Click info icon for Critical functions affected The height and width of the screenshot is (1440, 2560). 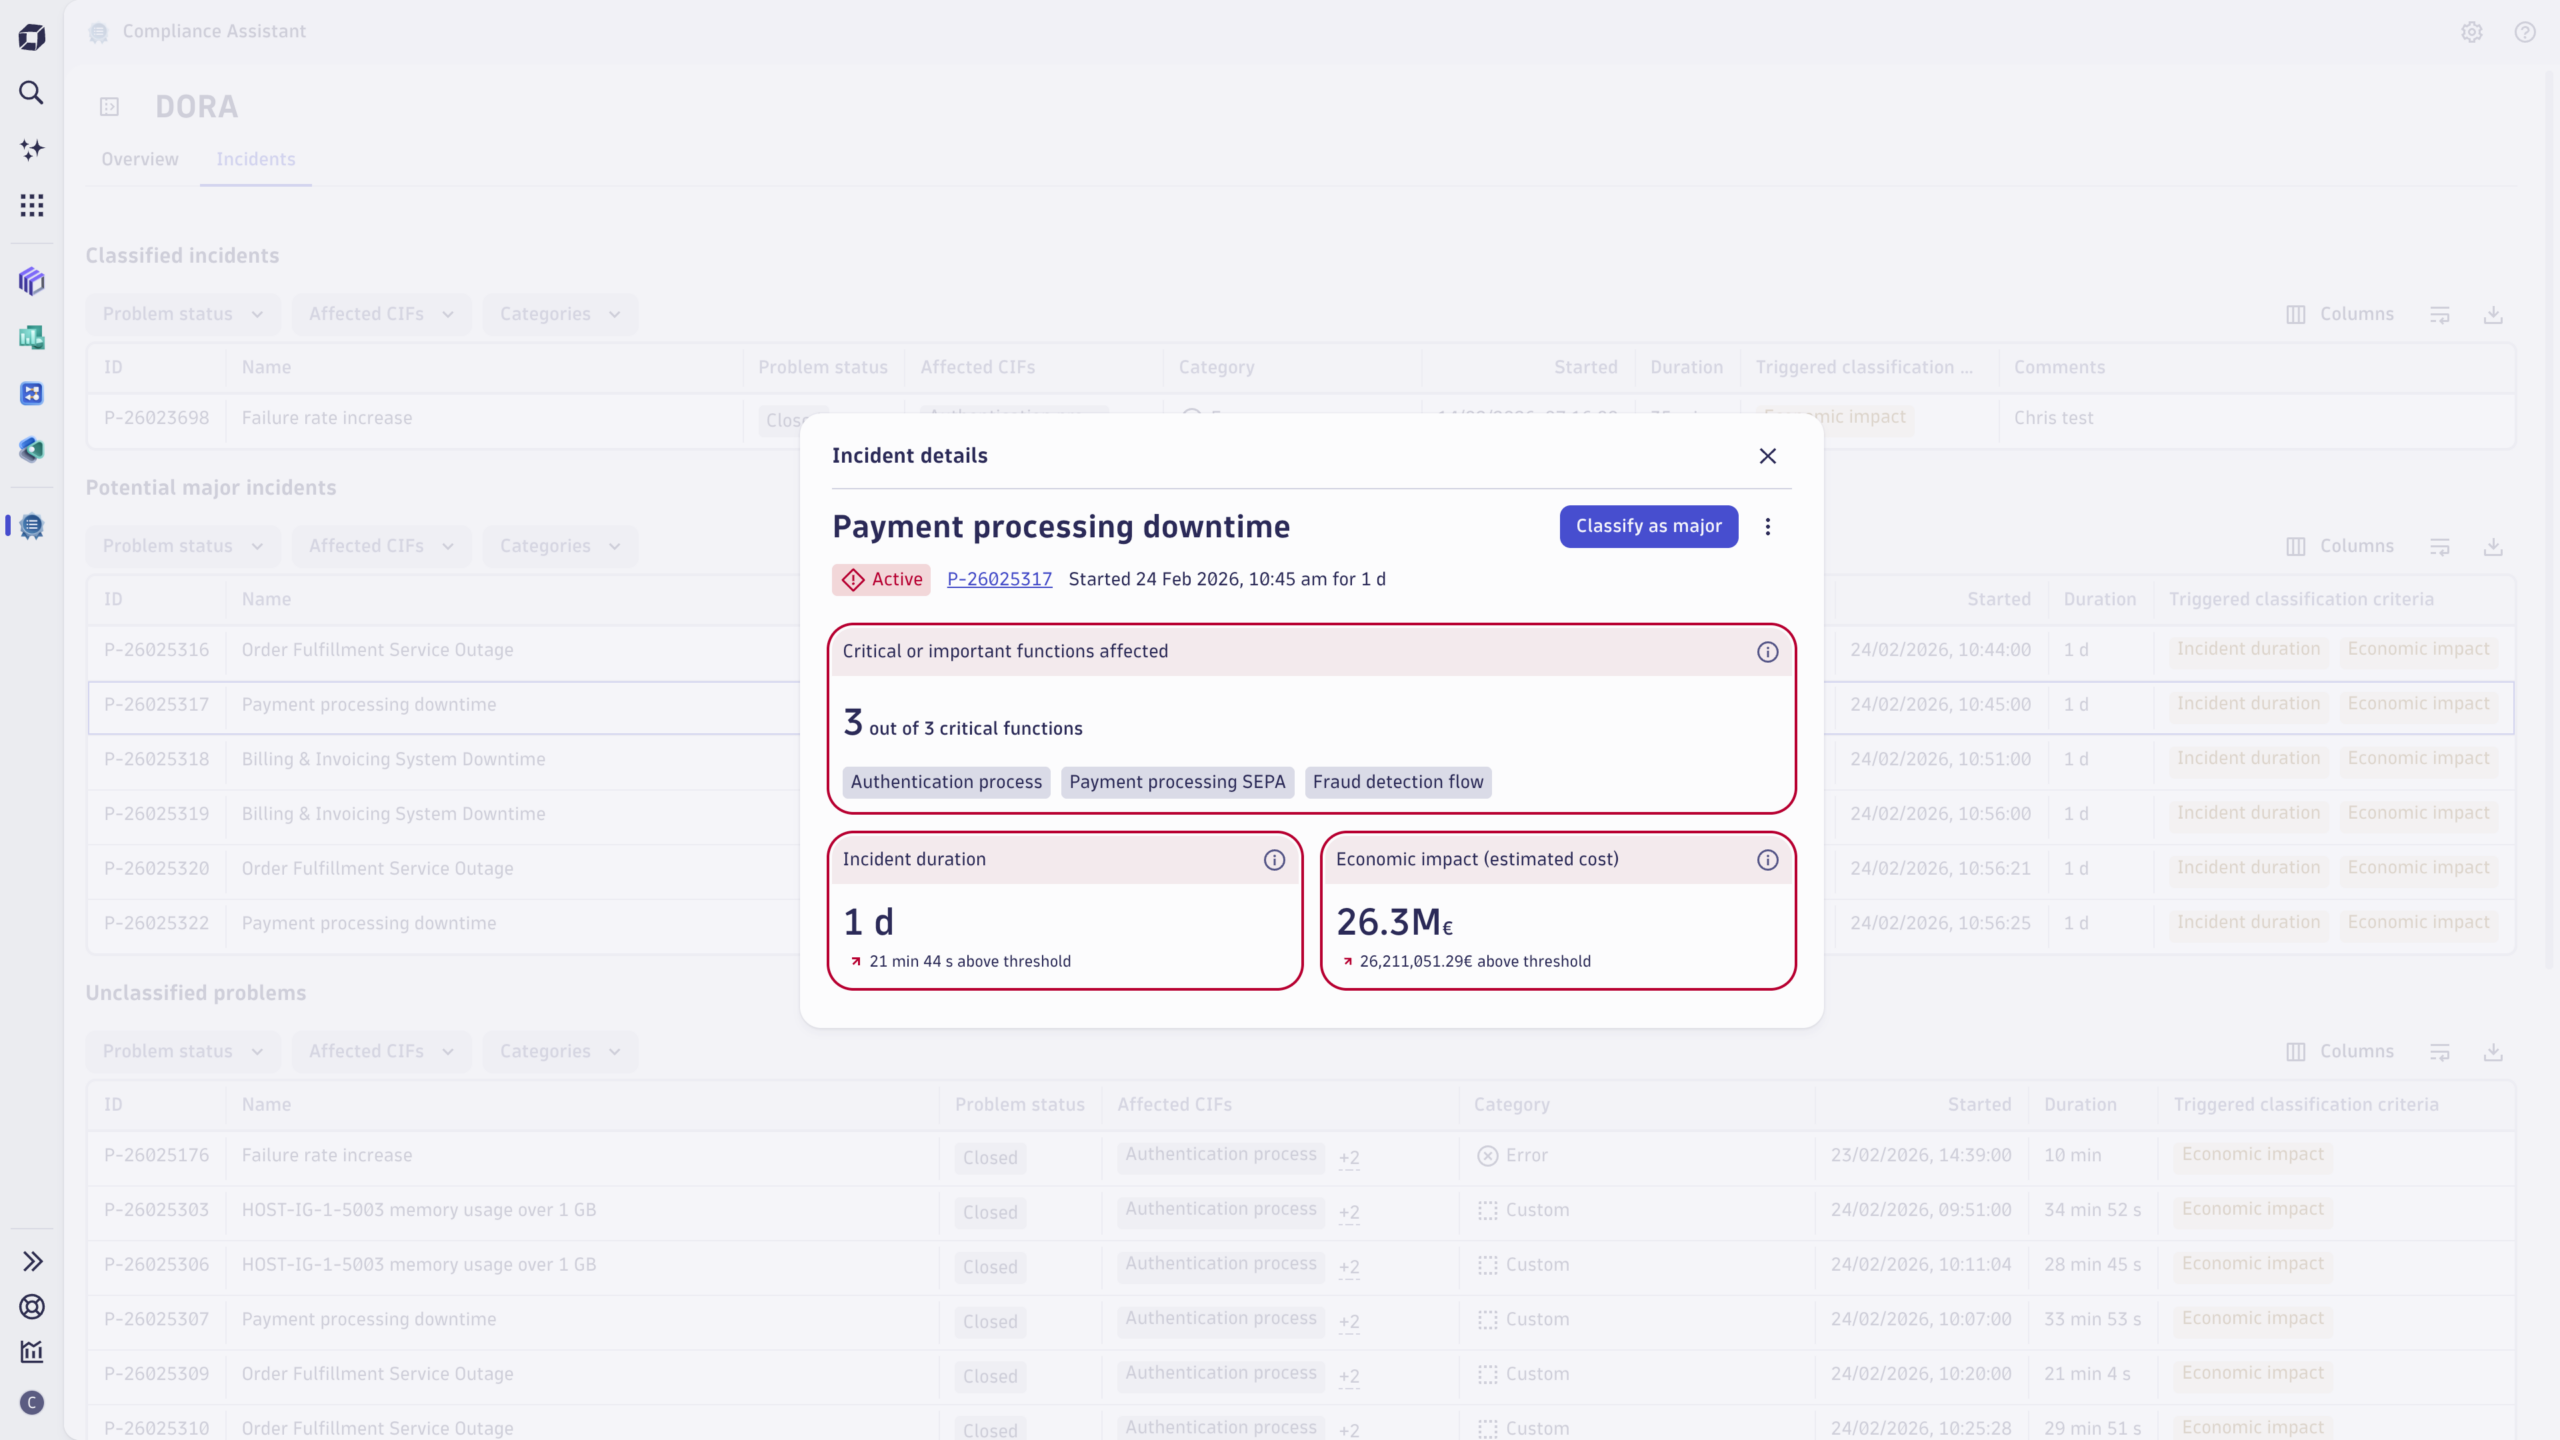point(1767,652)
